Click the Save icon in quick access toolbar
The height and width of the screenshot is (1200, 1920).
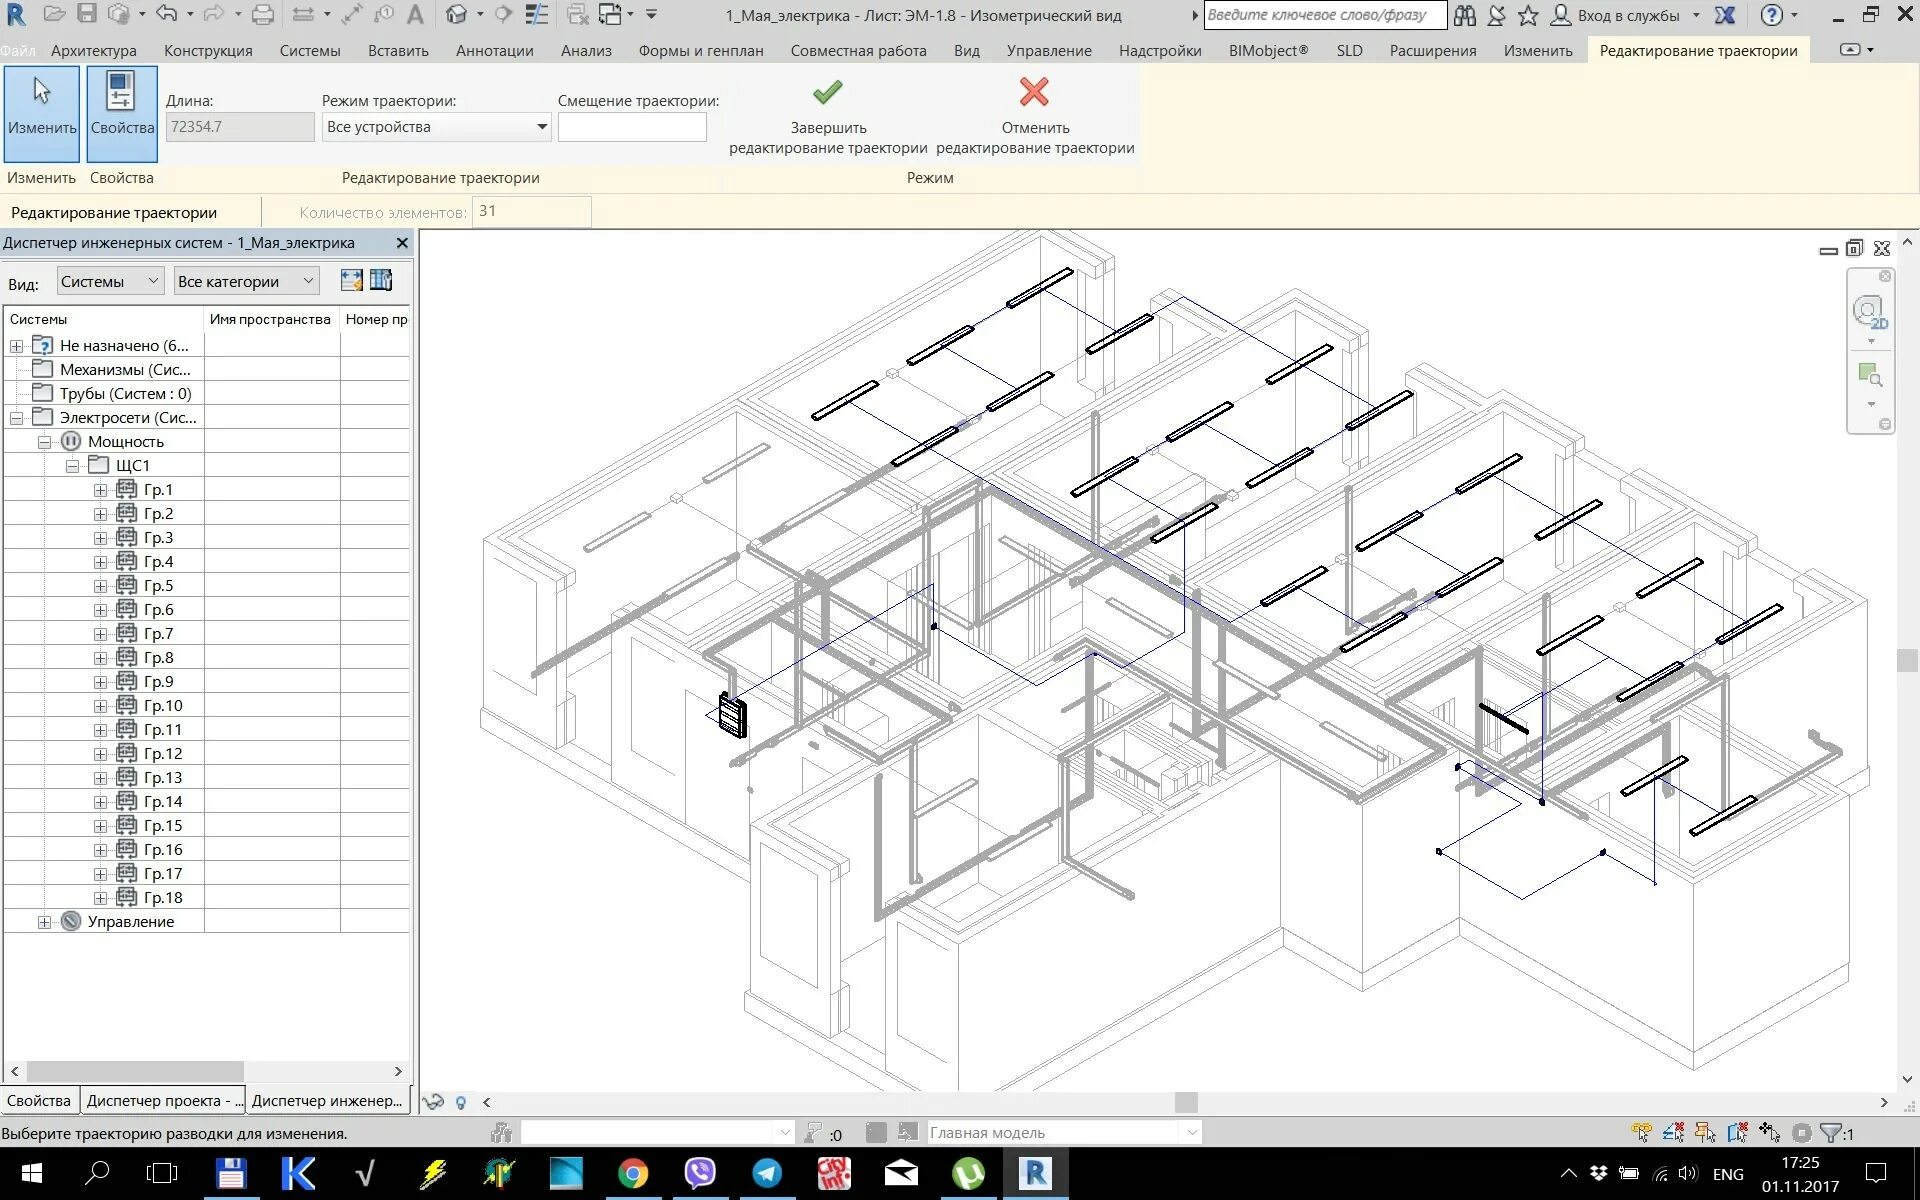87,15
